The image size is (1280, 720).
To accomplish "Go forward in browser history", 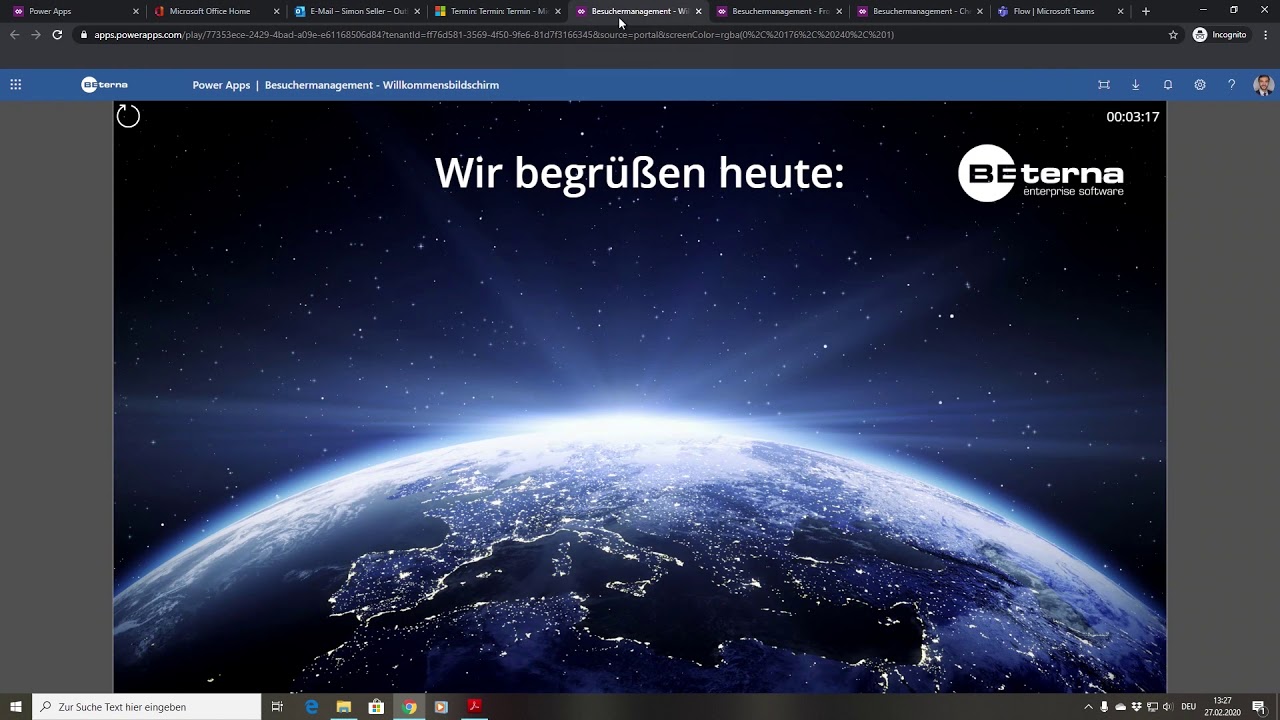I will pyautogui.click(x=36, y=34).
